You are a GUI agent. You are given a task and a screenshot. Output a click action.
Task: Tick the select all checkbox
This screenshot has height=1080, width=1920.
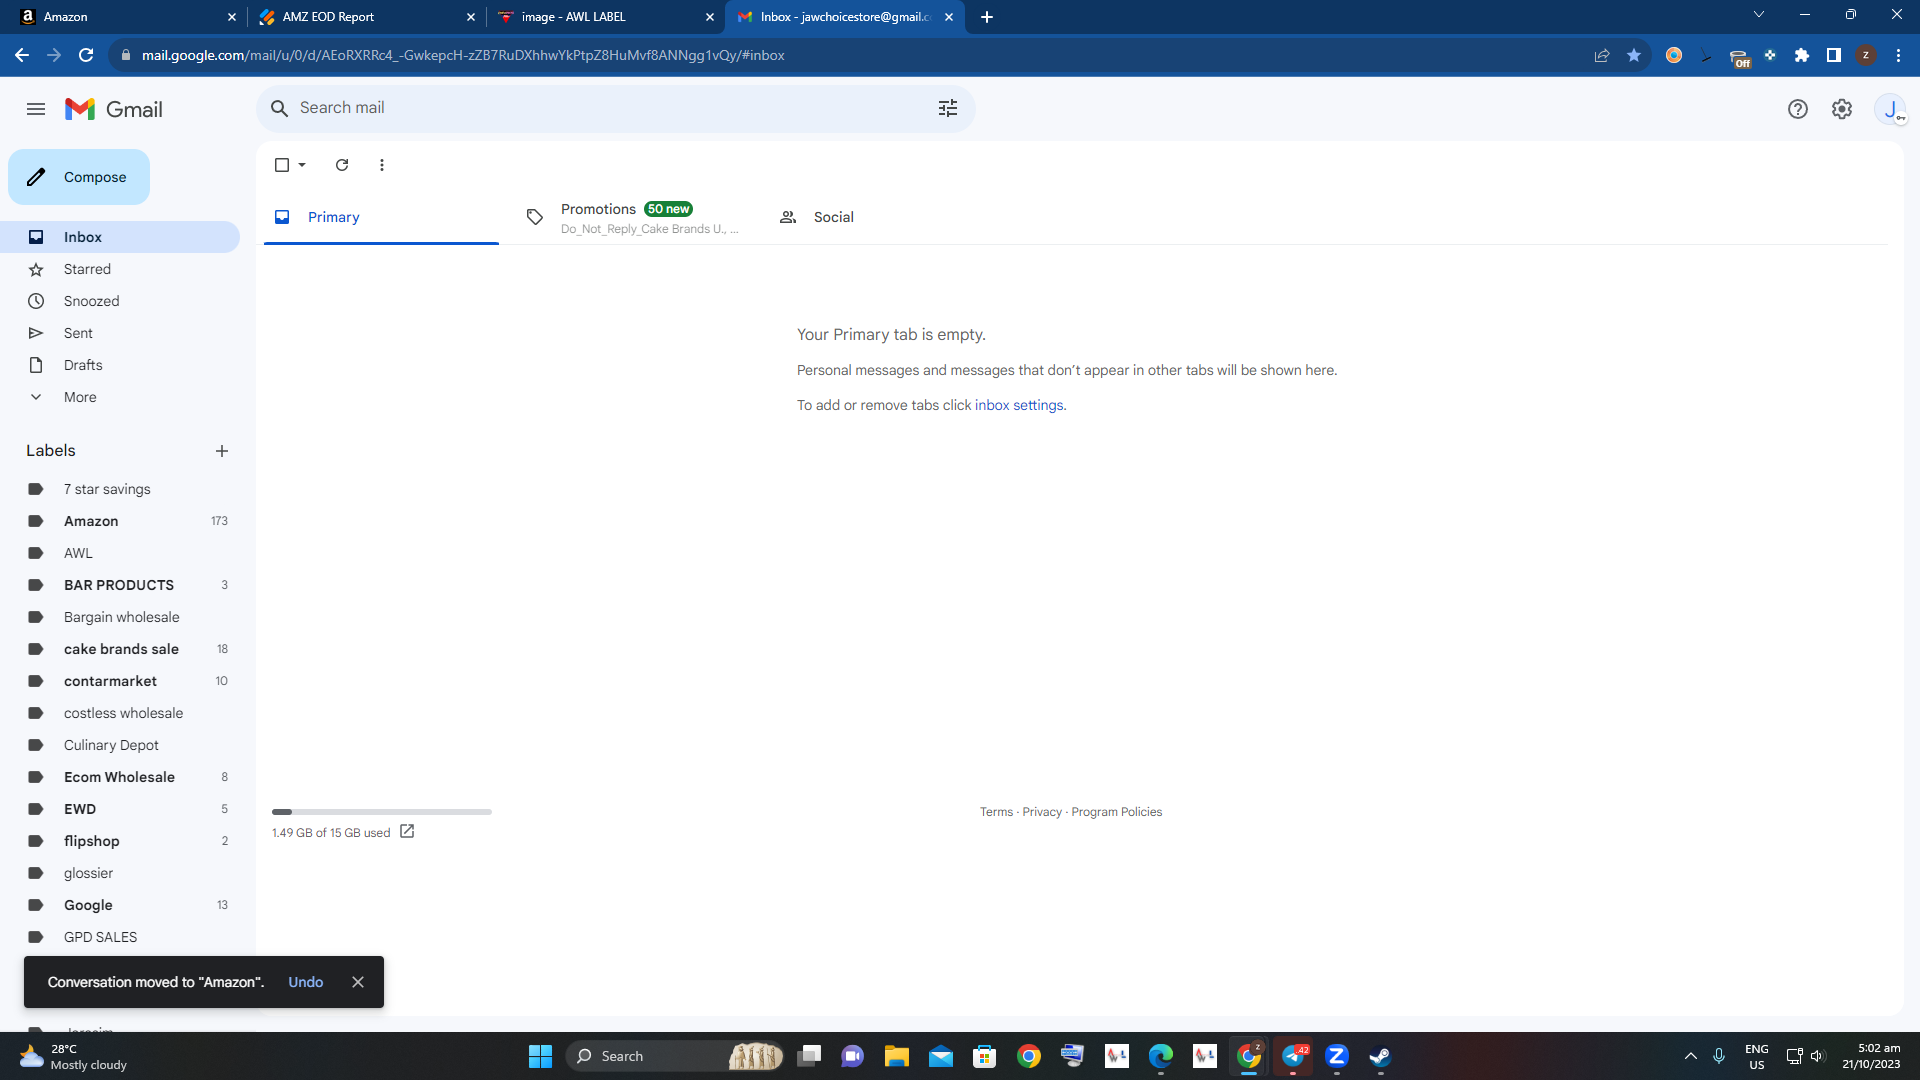tap(282, 165)
